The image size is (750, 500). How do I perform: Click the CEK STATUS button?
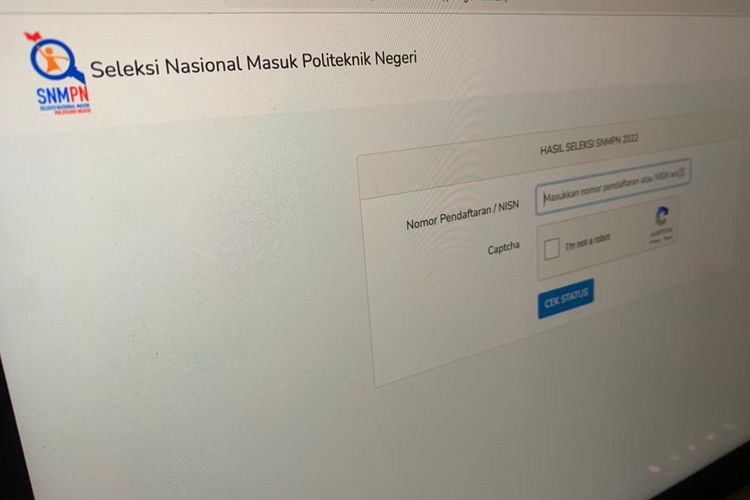coord(566,298)
